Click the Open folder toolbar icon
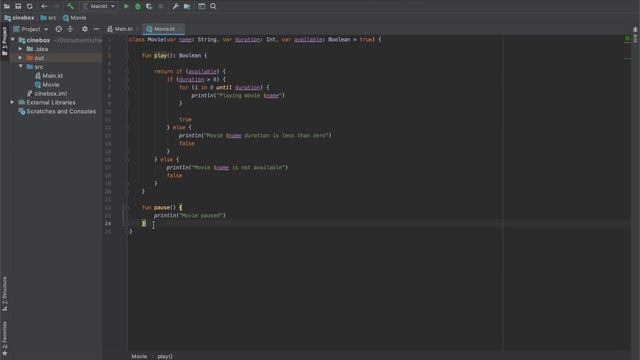 7,6
